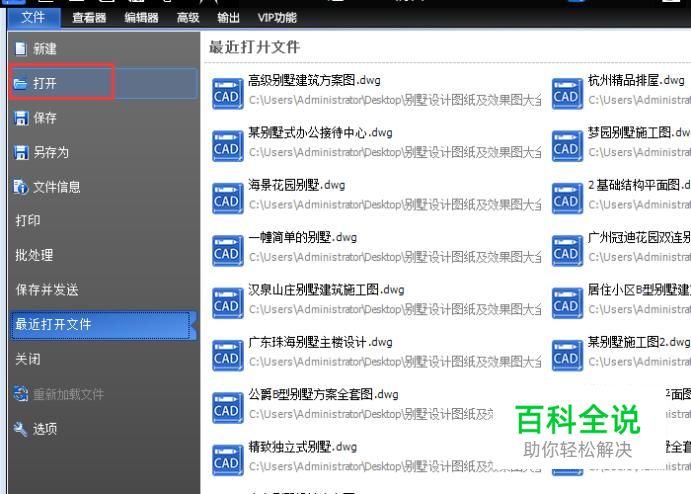Open the 高级 tab
The image size is (691, 494).
(188, 18)
